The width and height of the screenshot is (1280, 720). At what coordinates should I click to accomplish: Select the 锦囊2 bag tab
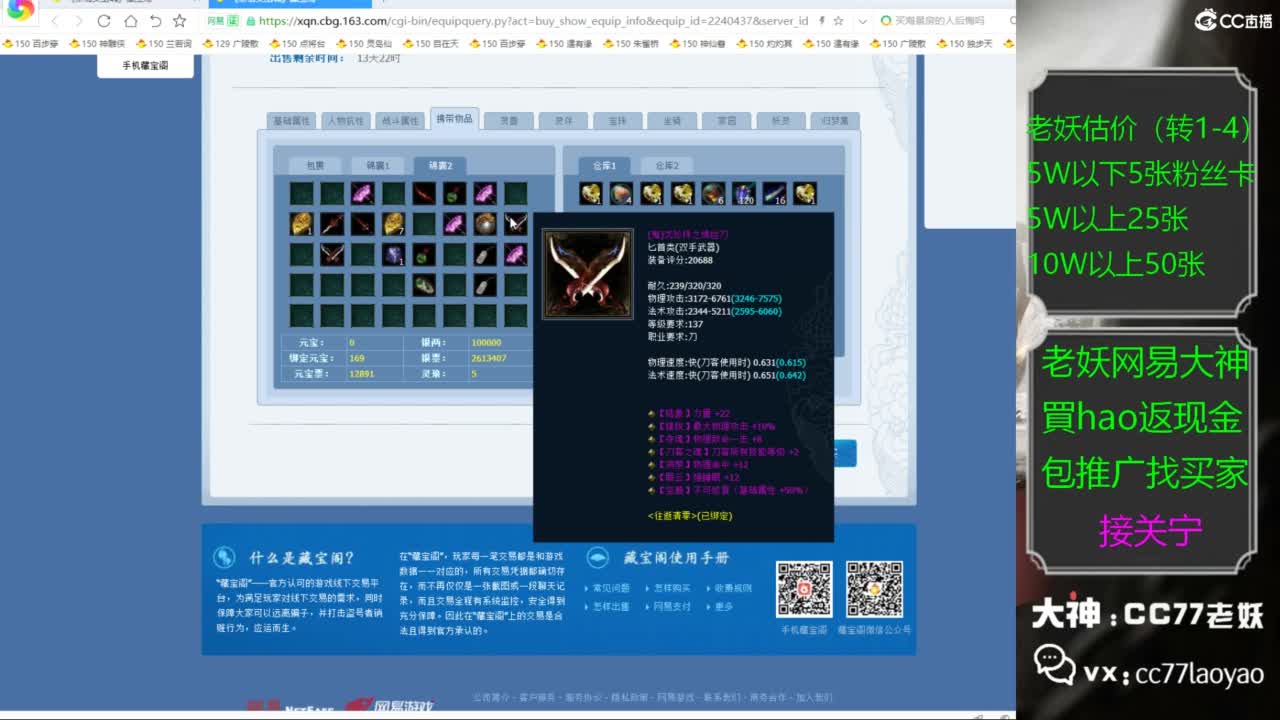pyautogui.click(x=440, y=165)
